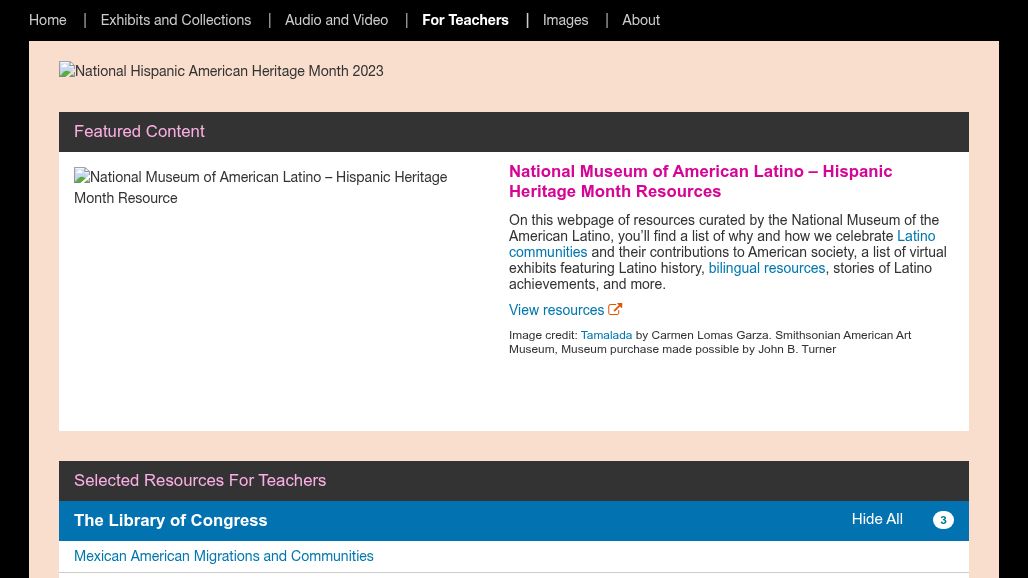This screenshot has height=578, width=1028.
Task: Click the National Museum of American Latino resource image
Action: click(x=260, y=187)
